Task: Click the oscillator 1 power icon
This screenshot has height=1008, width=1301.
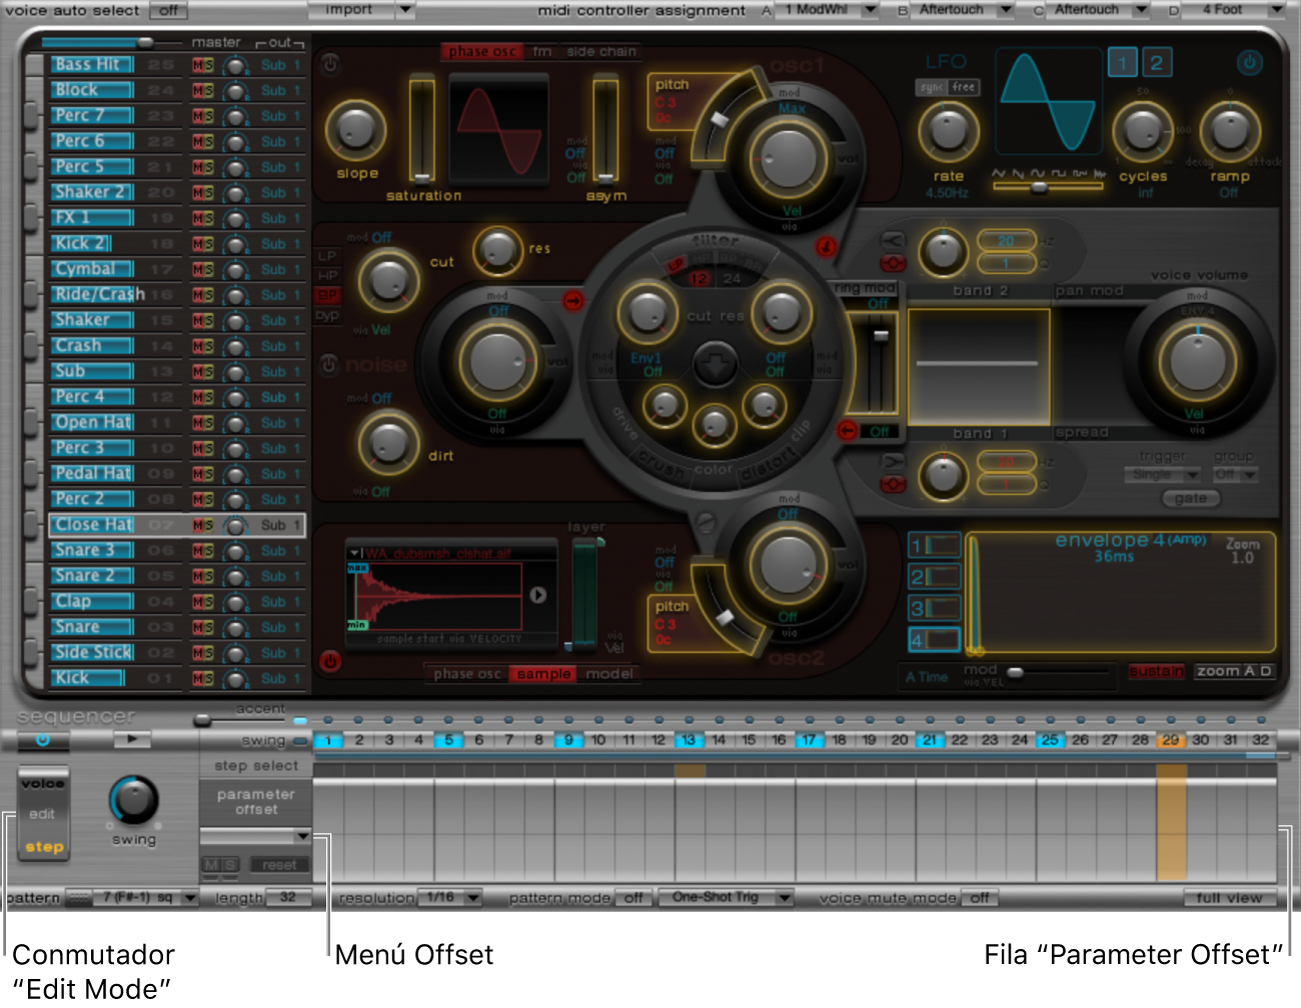Action: click(330, 65)
